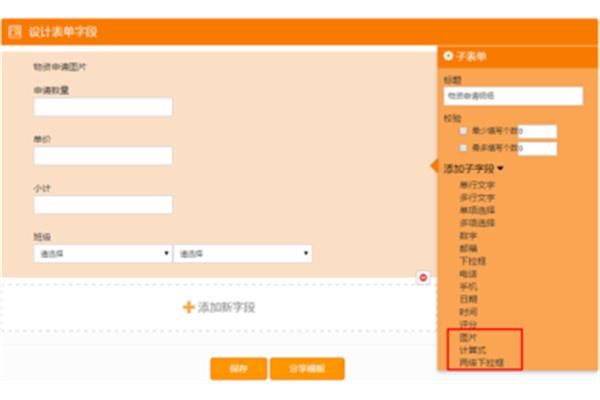Click the 子表单 panel title
The width and height of the screenshot is (600, 400).
point(471,56)
